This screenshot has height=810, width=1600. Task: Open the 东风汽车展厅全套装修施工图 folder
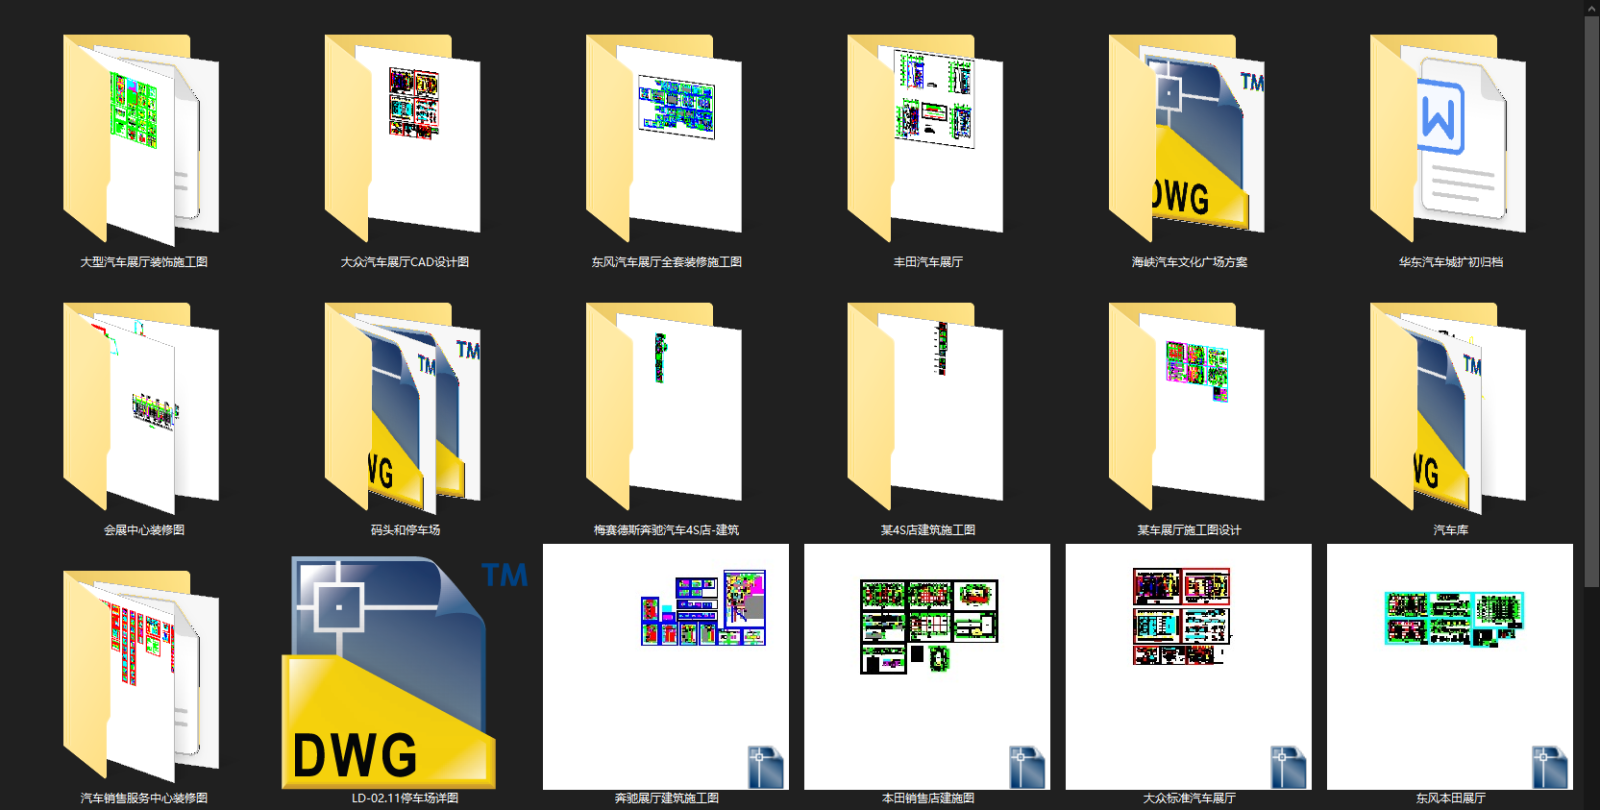click(664, 140)
